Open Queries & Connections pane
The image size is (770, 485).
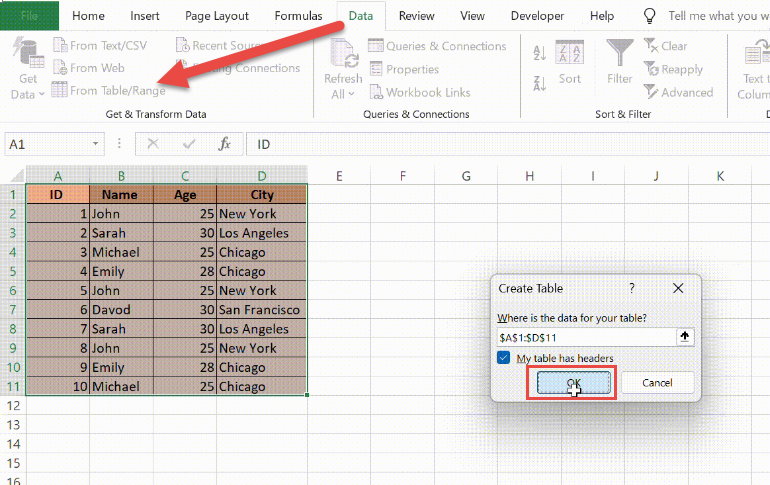coord(437,46)
